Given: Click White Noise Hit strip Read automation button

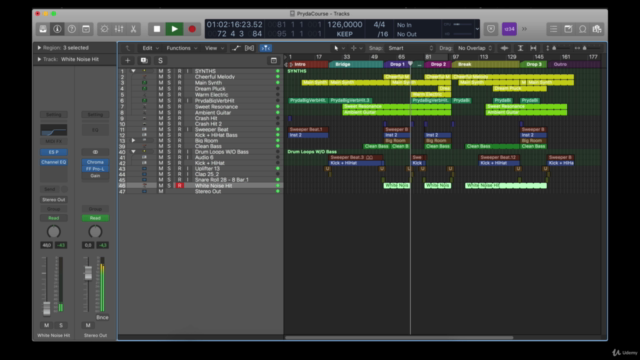Looking at the screenshot, I should click(x=53, y=218).
